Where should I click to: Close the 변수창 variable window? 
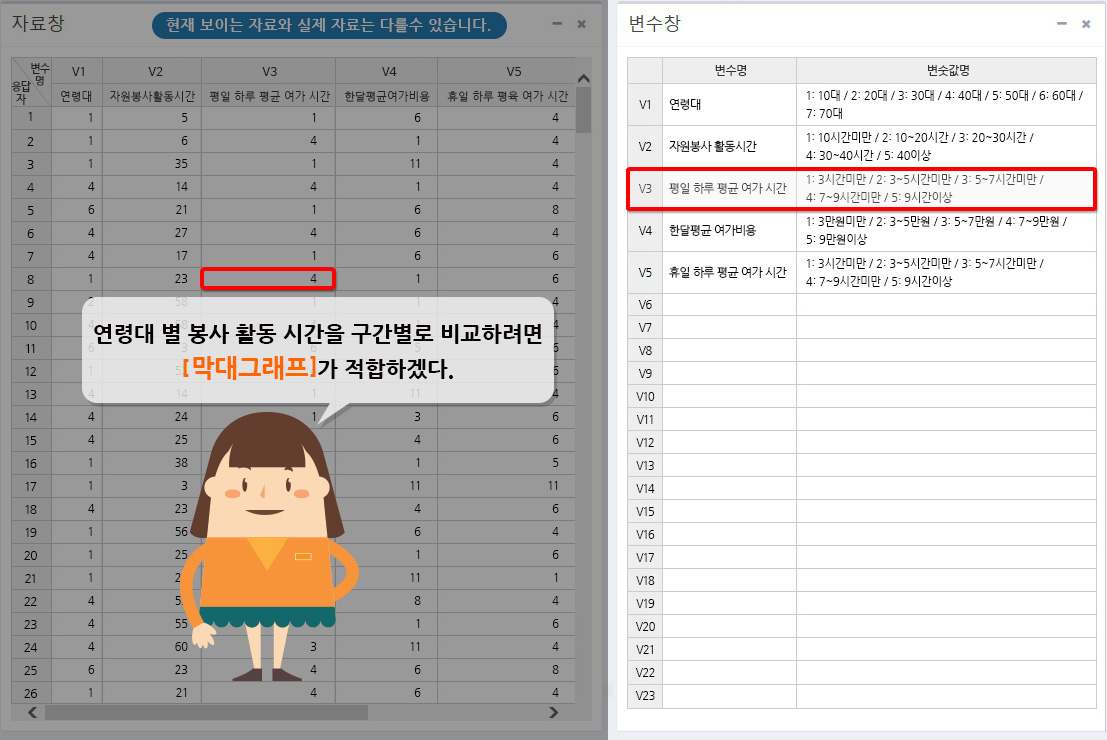pos(1086,24)
